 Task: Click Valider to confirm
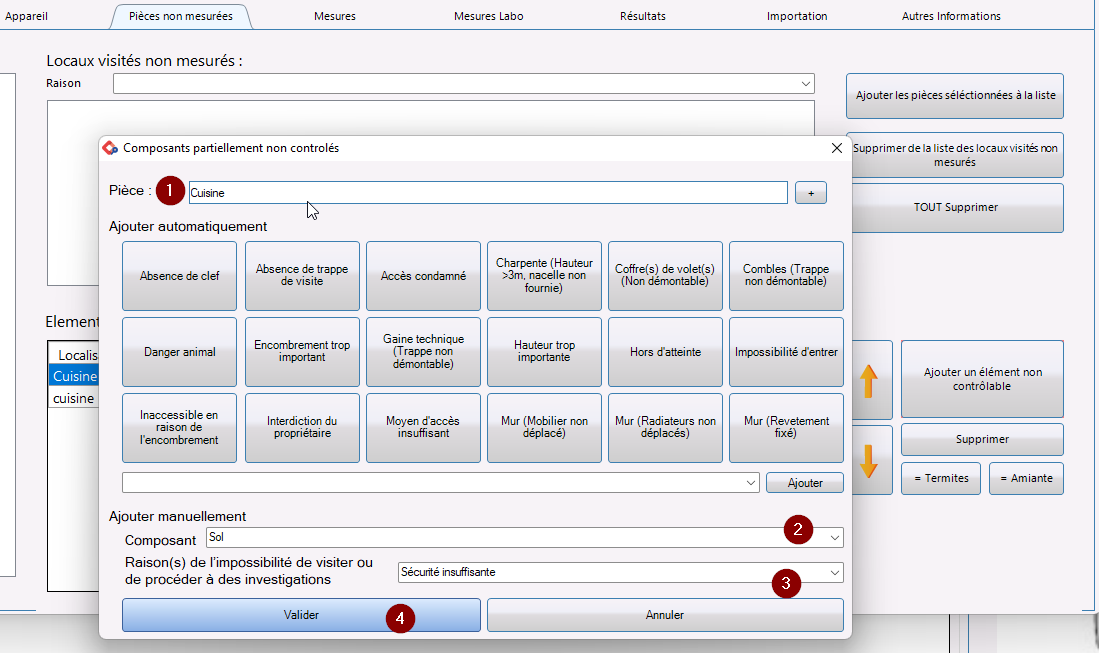[301, 615]
